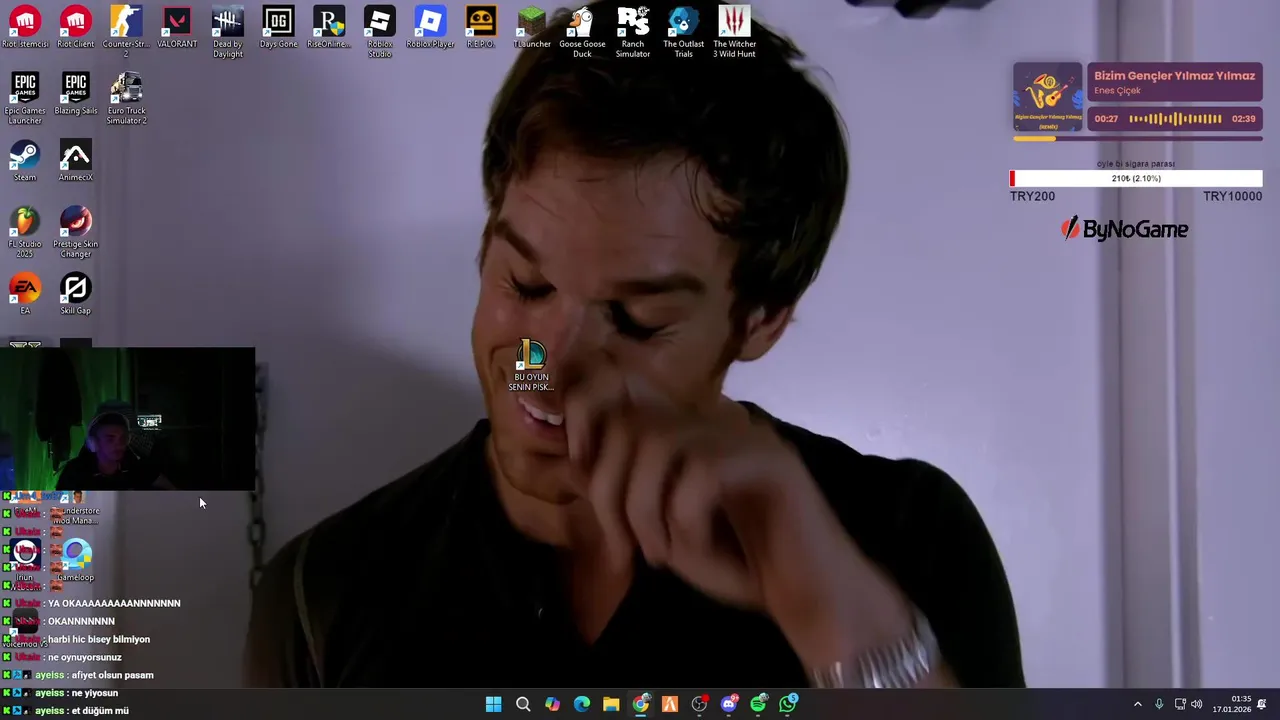The image size is (1280, 720).
Task: Open the Ranch Simulator shortcut
Action: [633, 31]
